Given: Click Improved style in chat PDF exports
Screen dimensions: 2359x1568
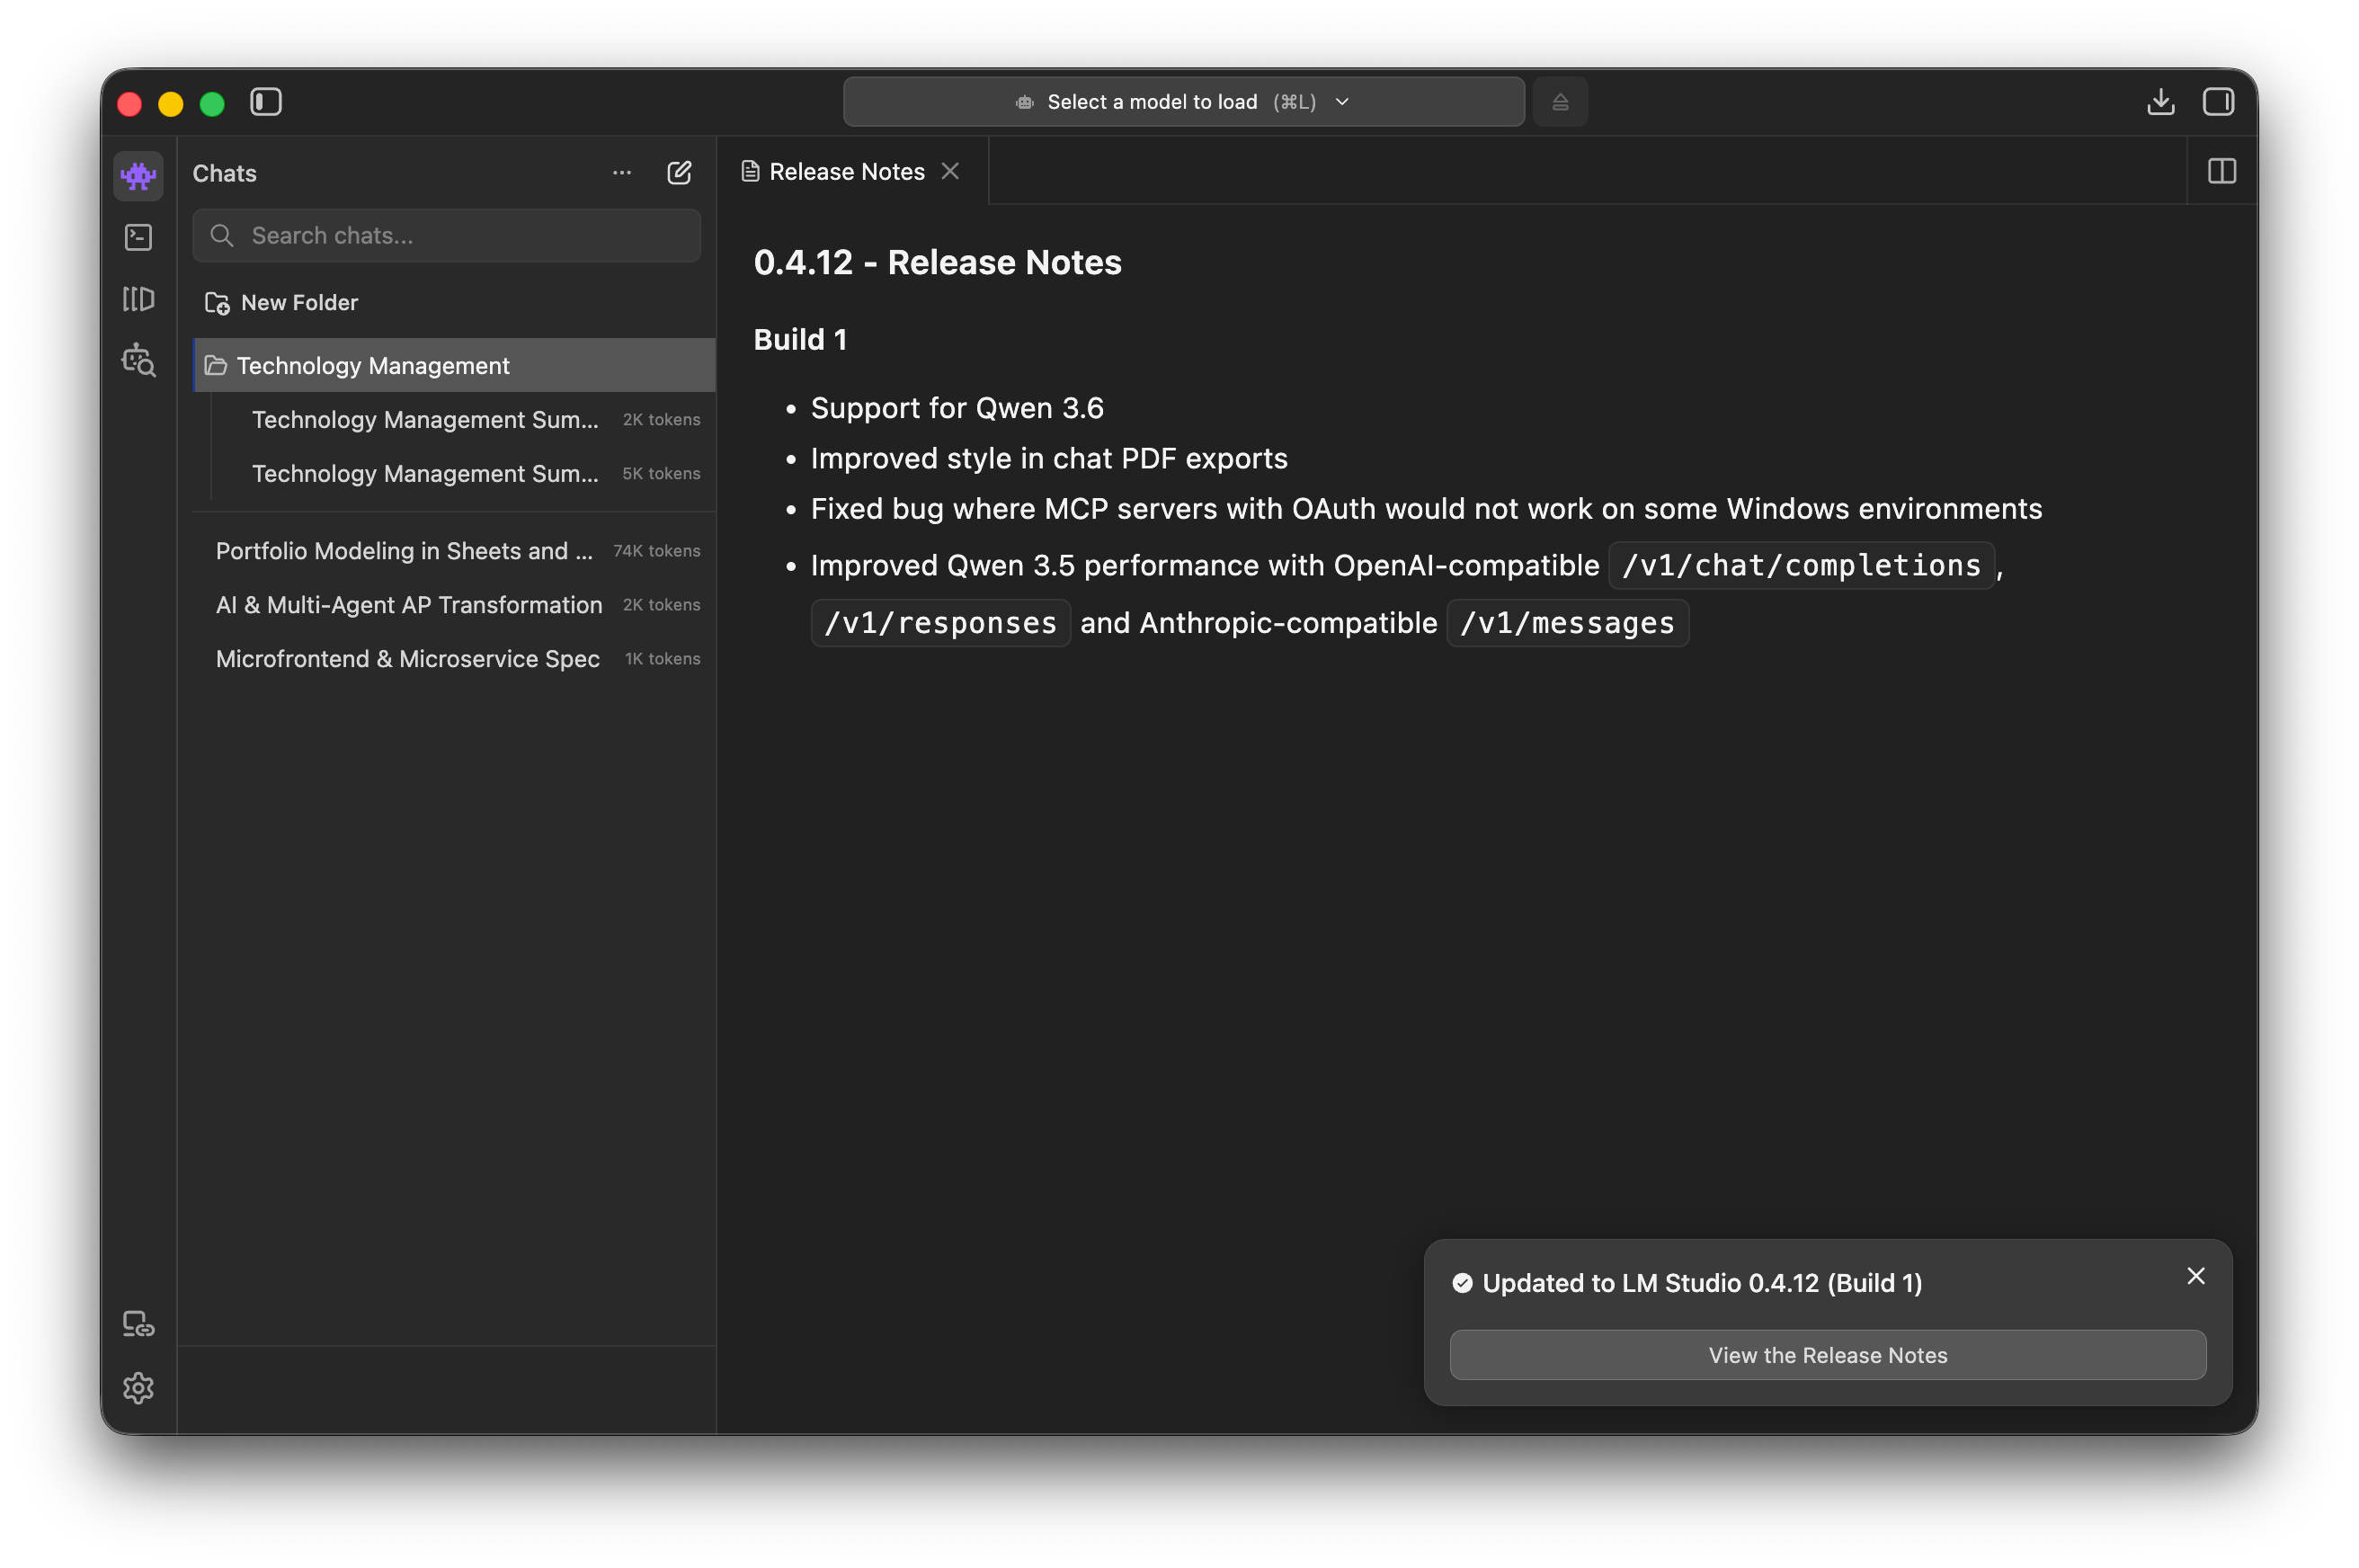Looking at the screenshot, I should pos(1049,458).
